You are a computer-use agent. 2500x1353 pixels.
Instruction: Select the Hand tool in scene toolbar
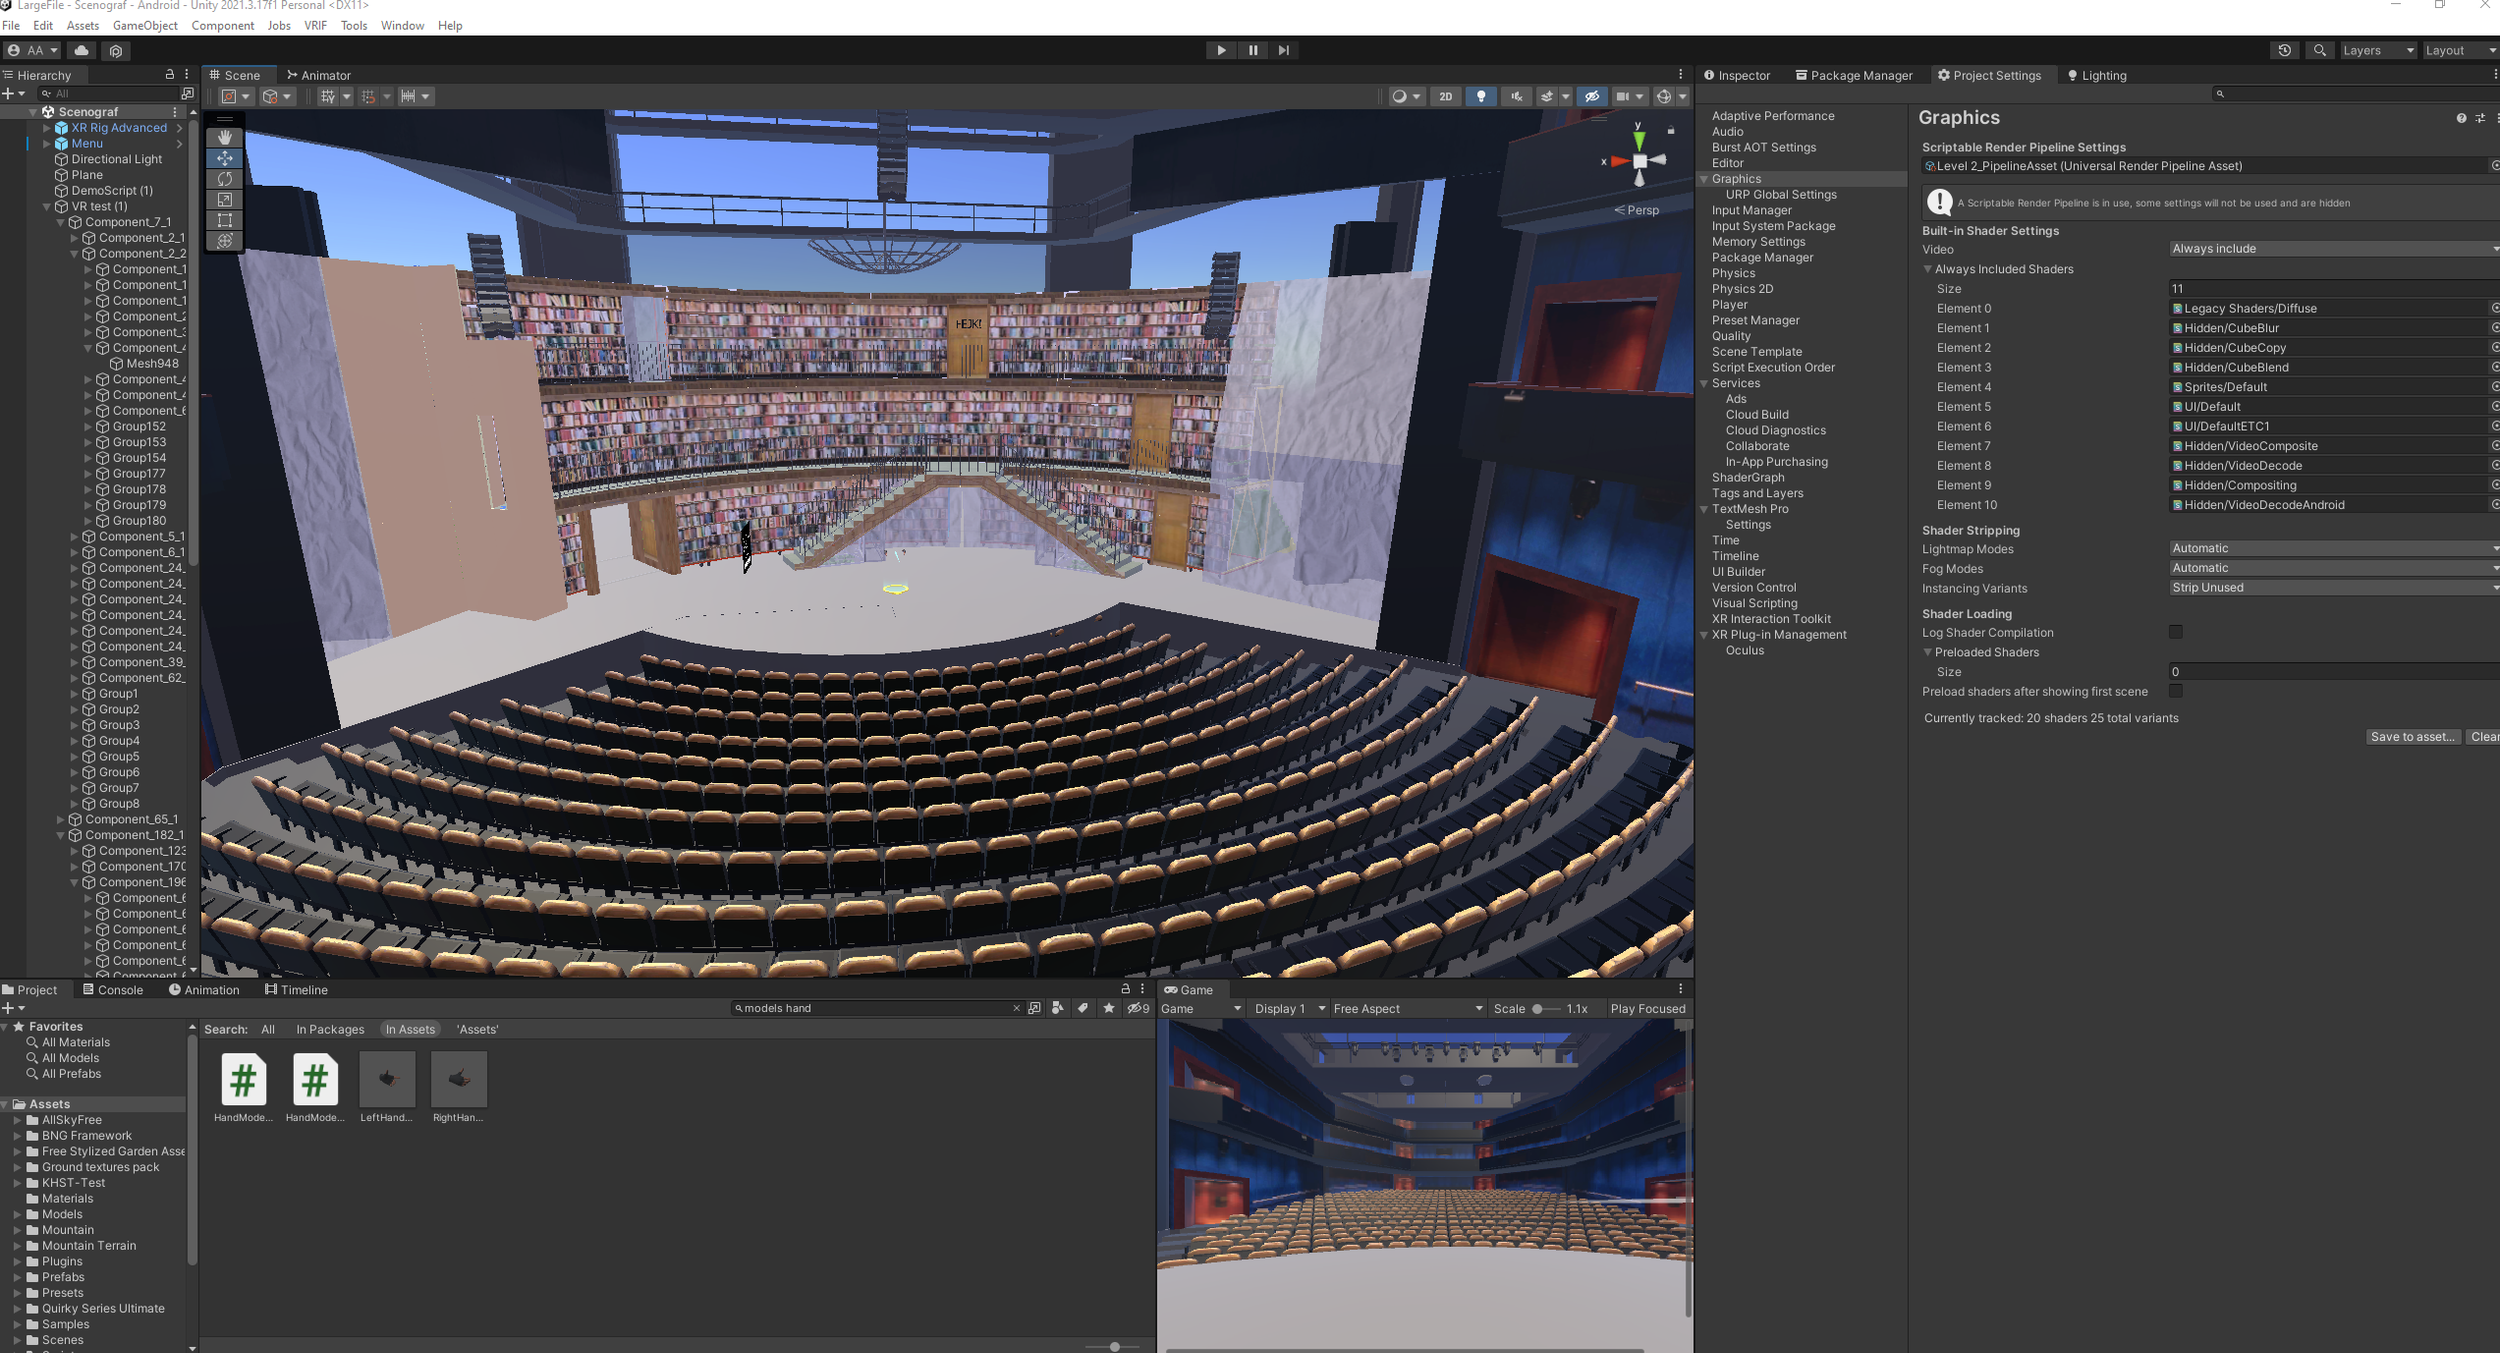[225, 137]
